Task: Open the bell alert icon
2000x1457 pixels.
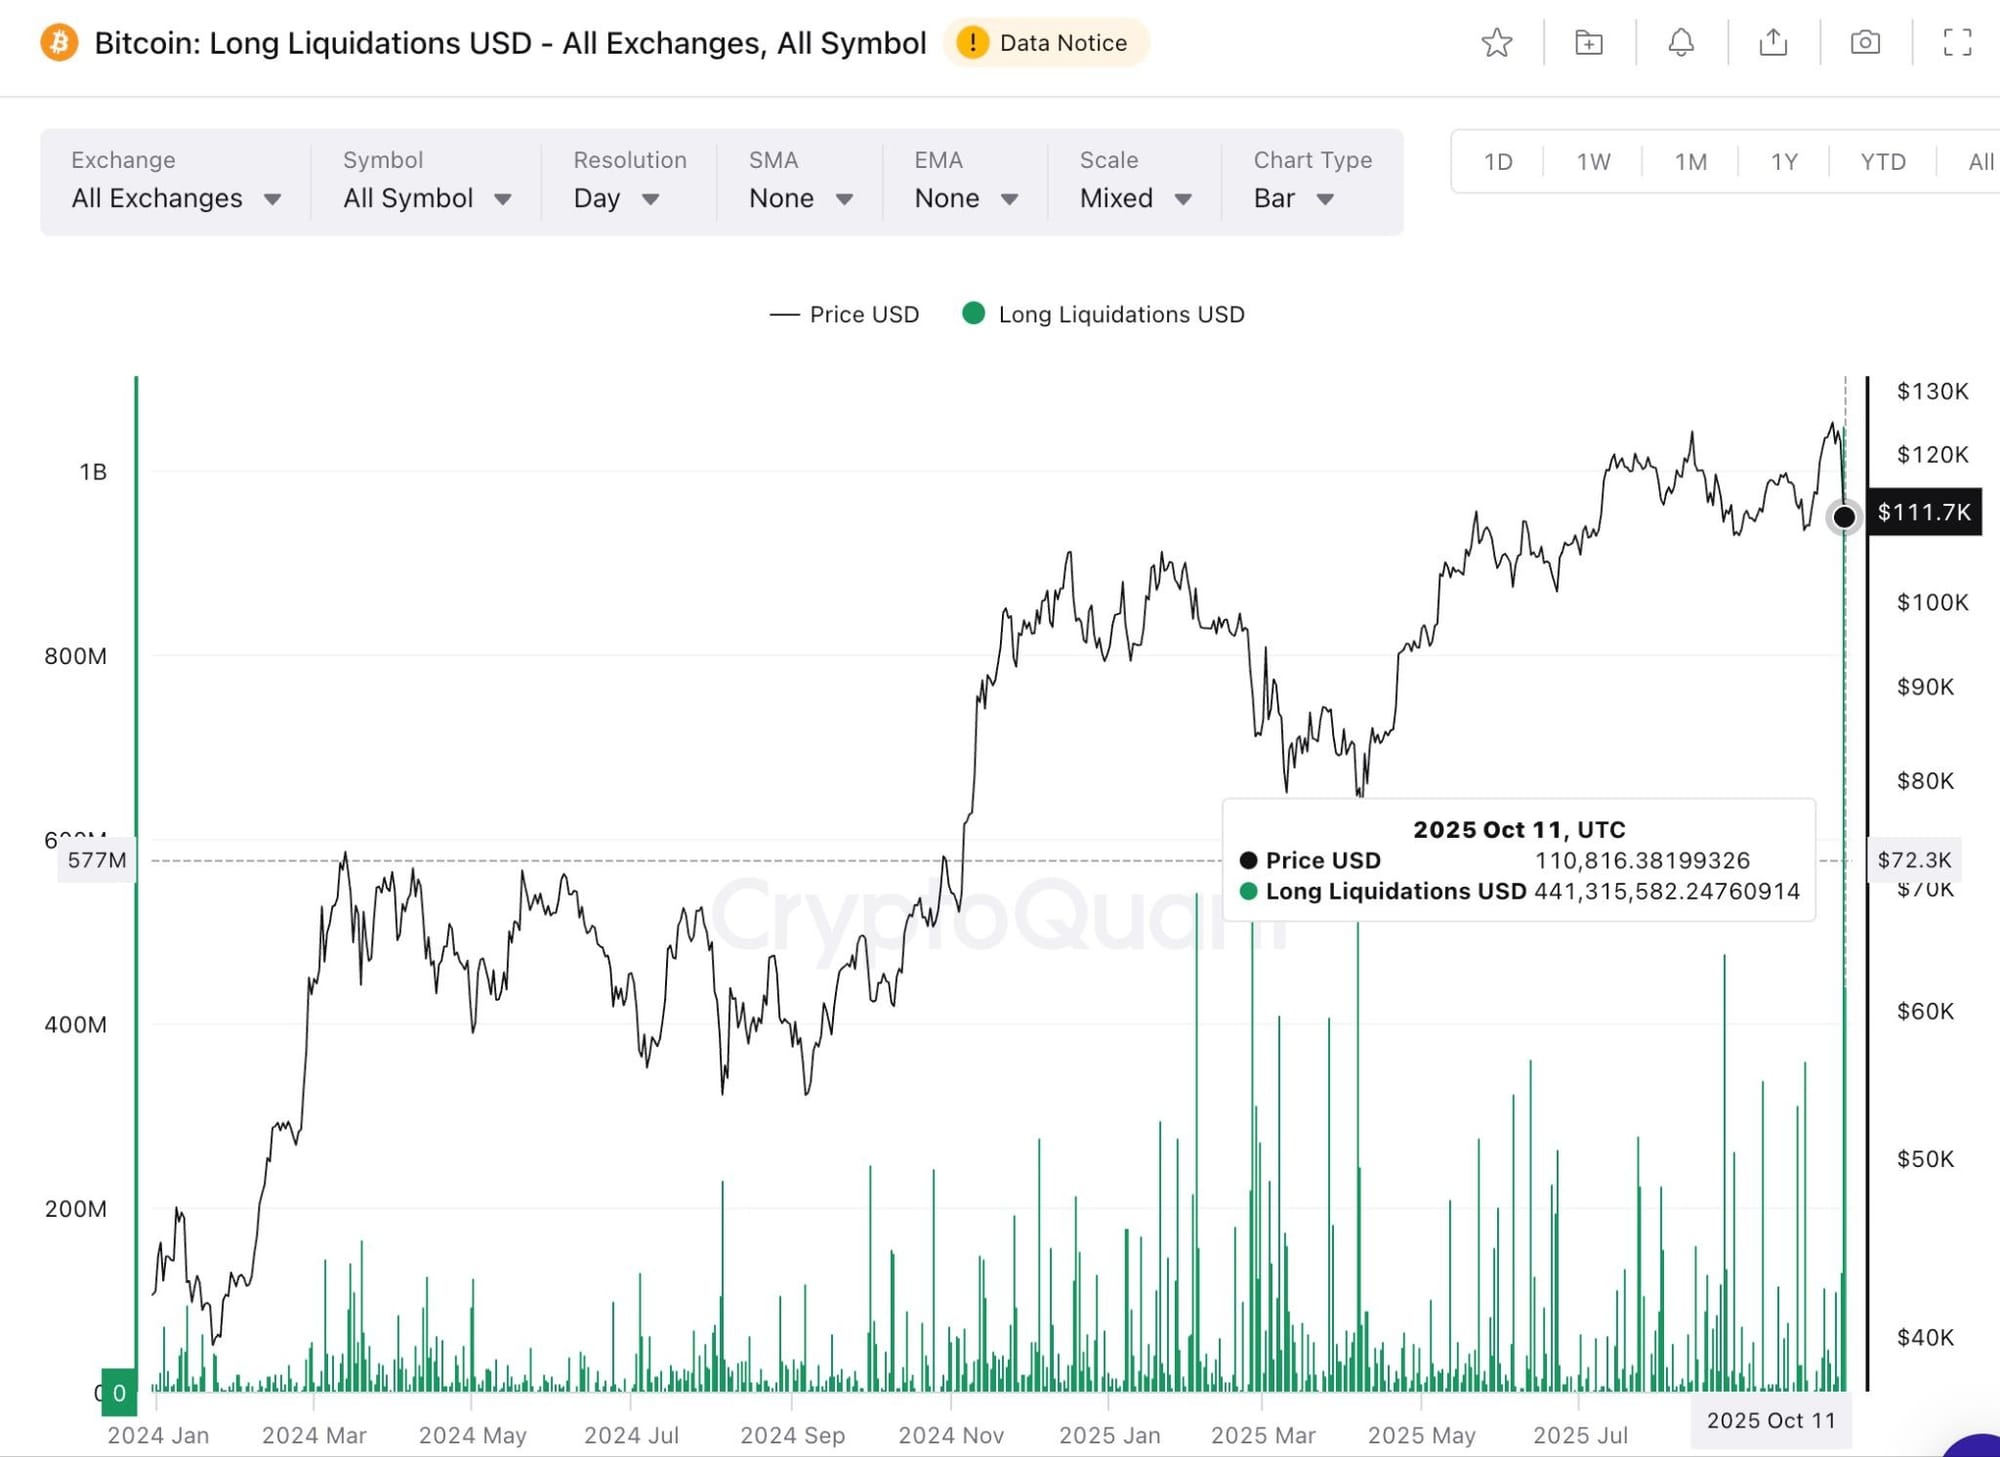Action: (x=1681, y=43)
